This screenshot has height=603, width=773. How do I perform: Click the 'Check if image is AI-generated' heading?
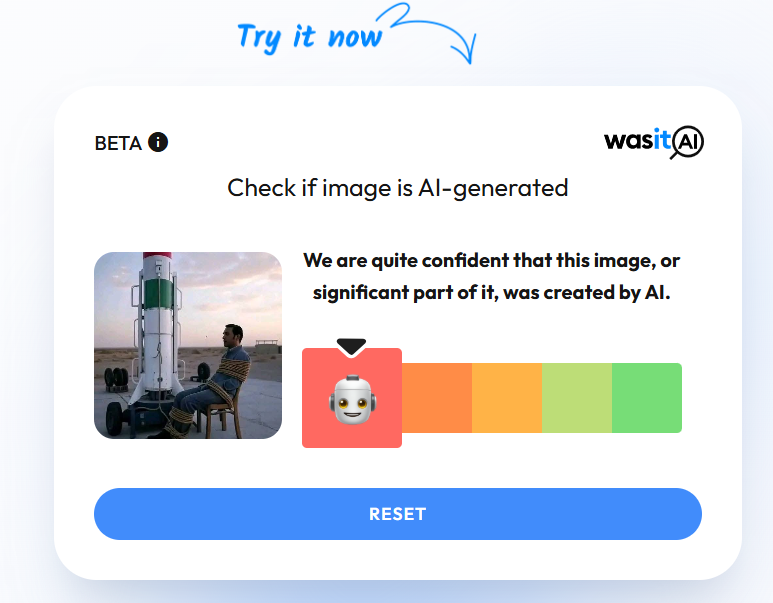click(398, 188)
